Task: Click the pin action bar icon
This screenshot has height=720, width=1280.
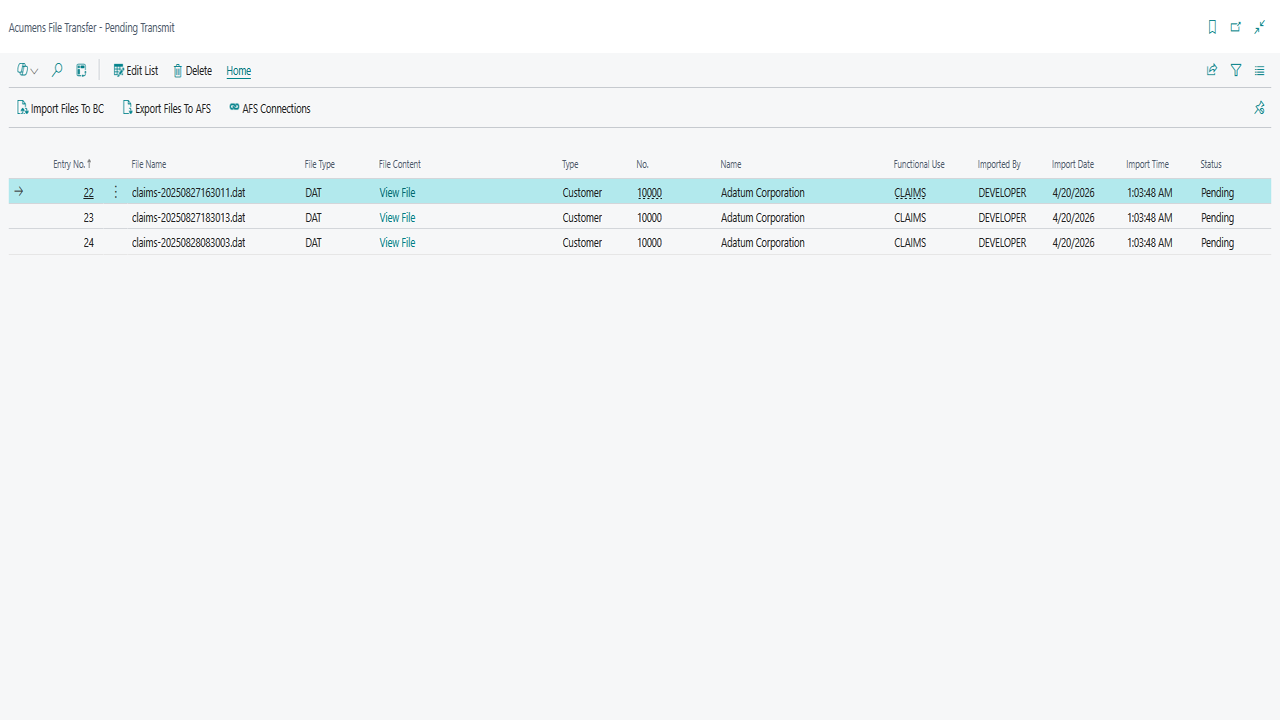Action: pyautogui.click(x=1260, y=108)
